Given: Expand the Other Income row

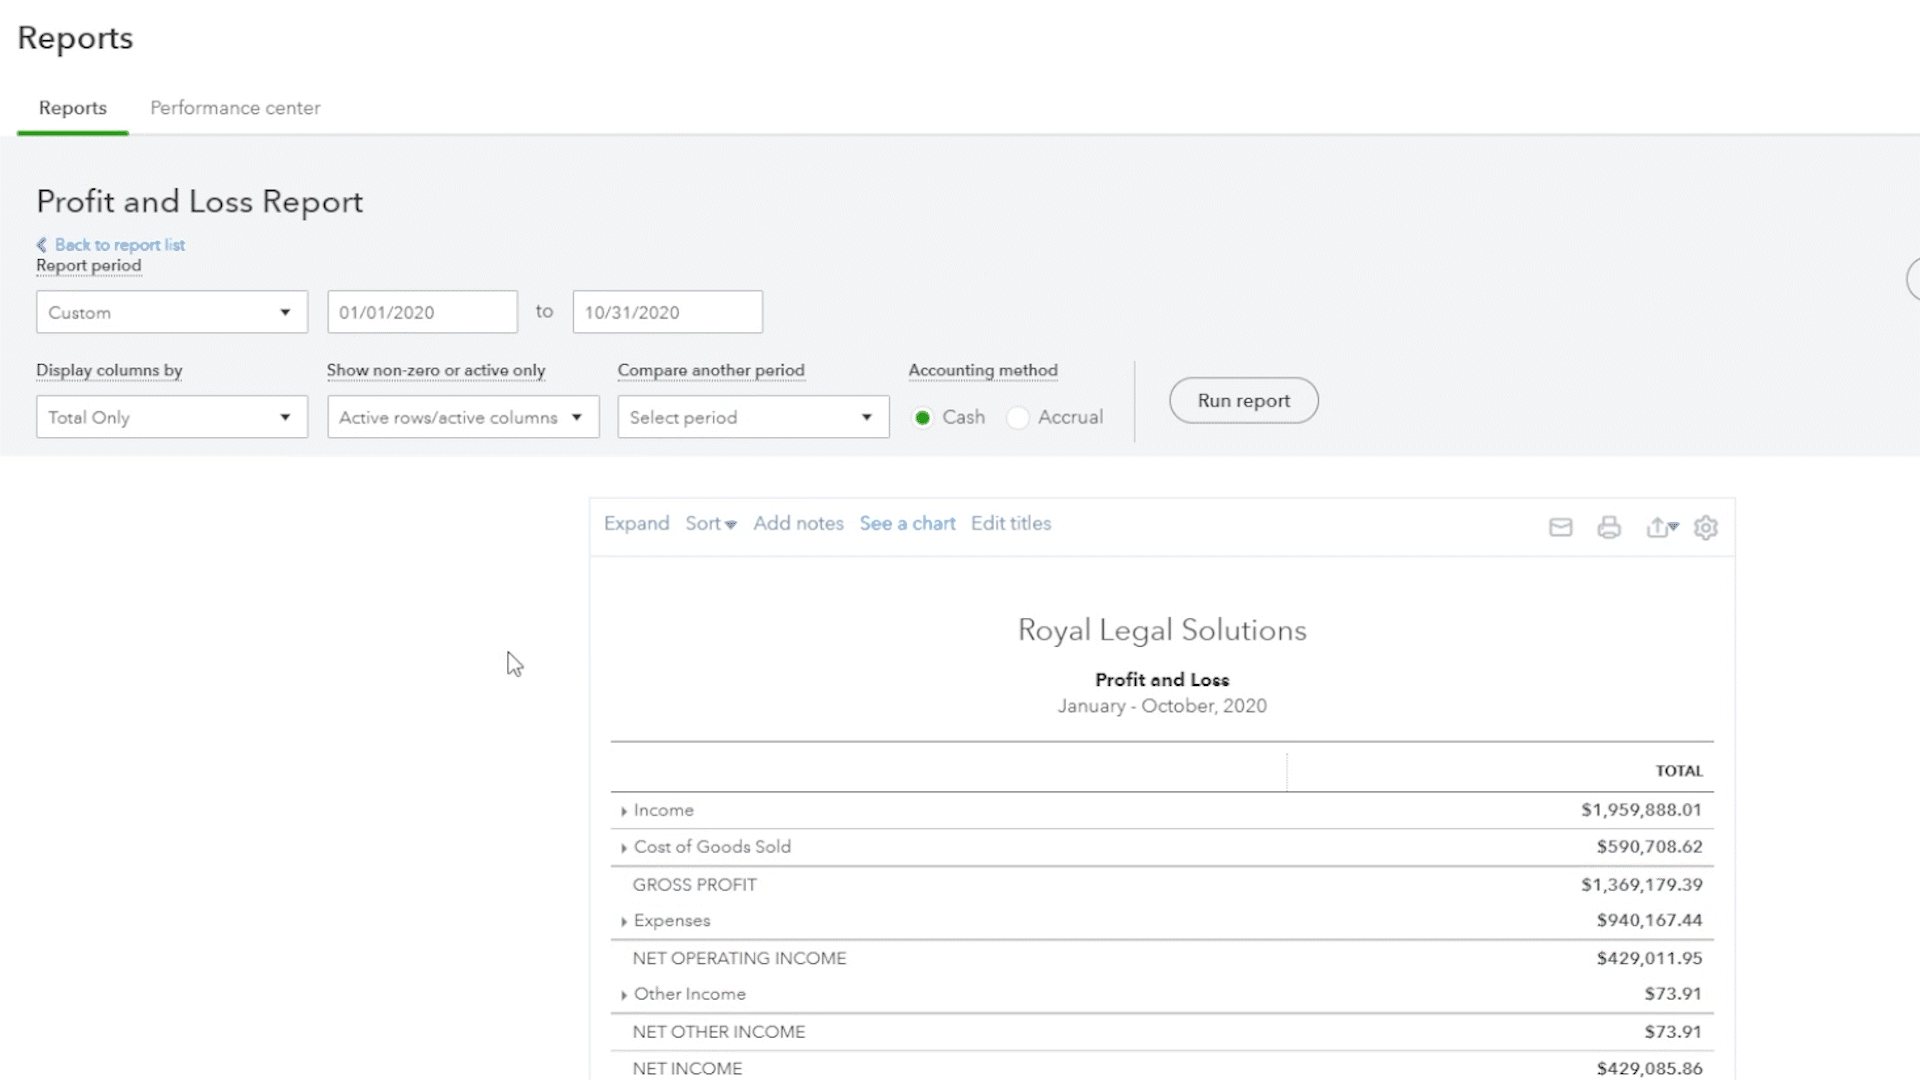Looking at the screenshot, I should 624,995.
